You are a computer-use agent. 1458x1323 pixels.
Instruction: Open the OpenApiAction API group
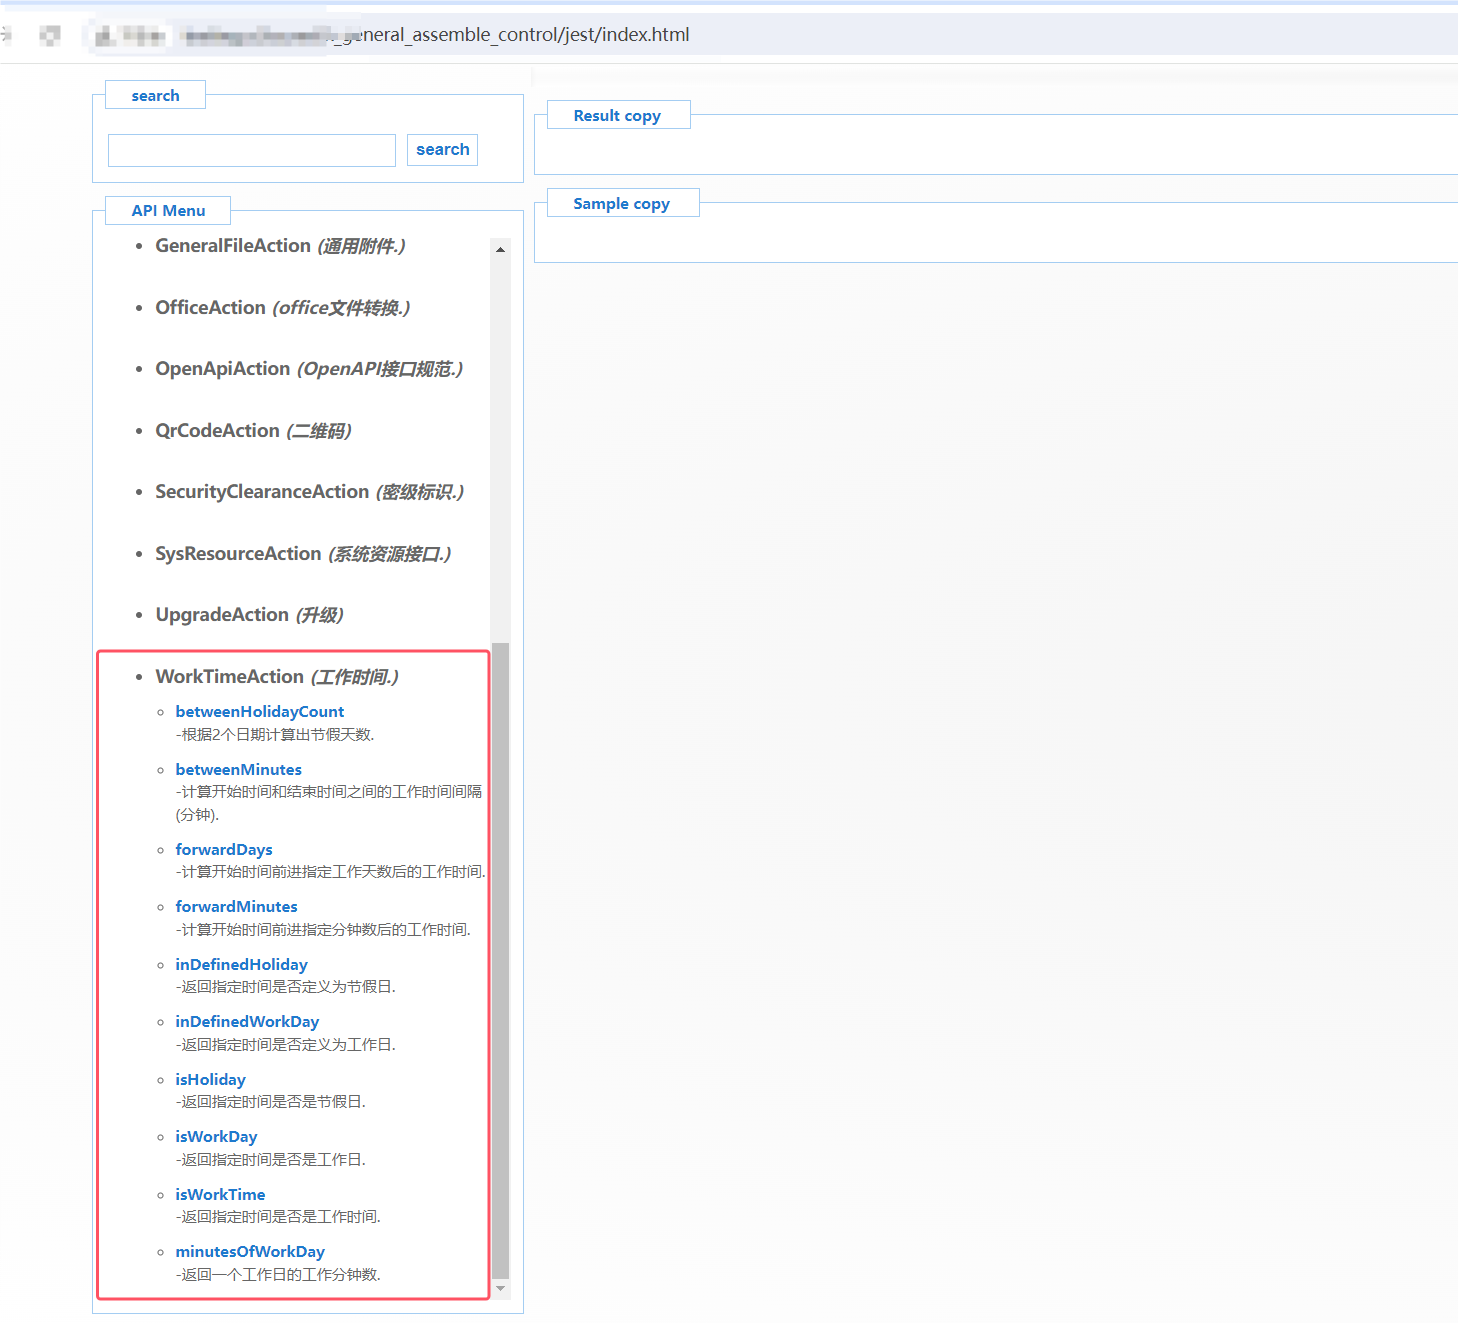[222, 369]
